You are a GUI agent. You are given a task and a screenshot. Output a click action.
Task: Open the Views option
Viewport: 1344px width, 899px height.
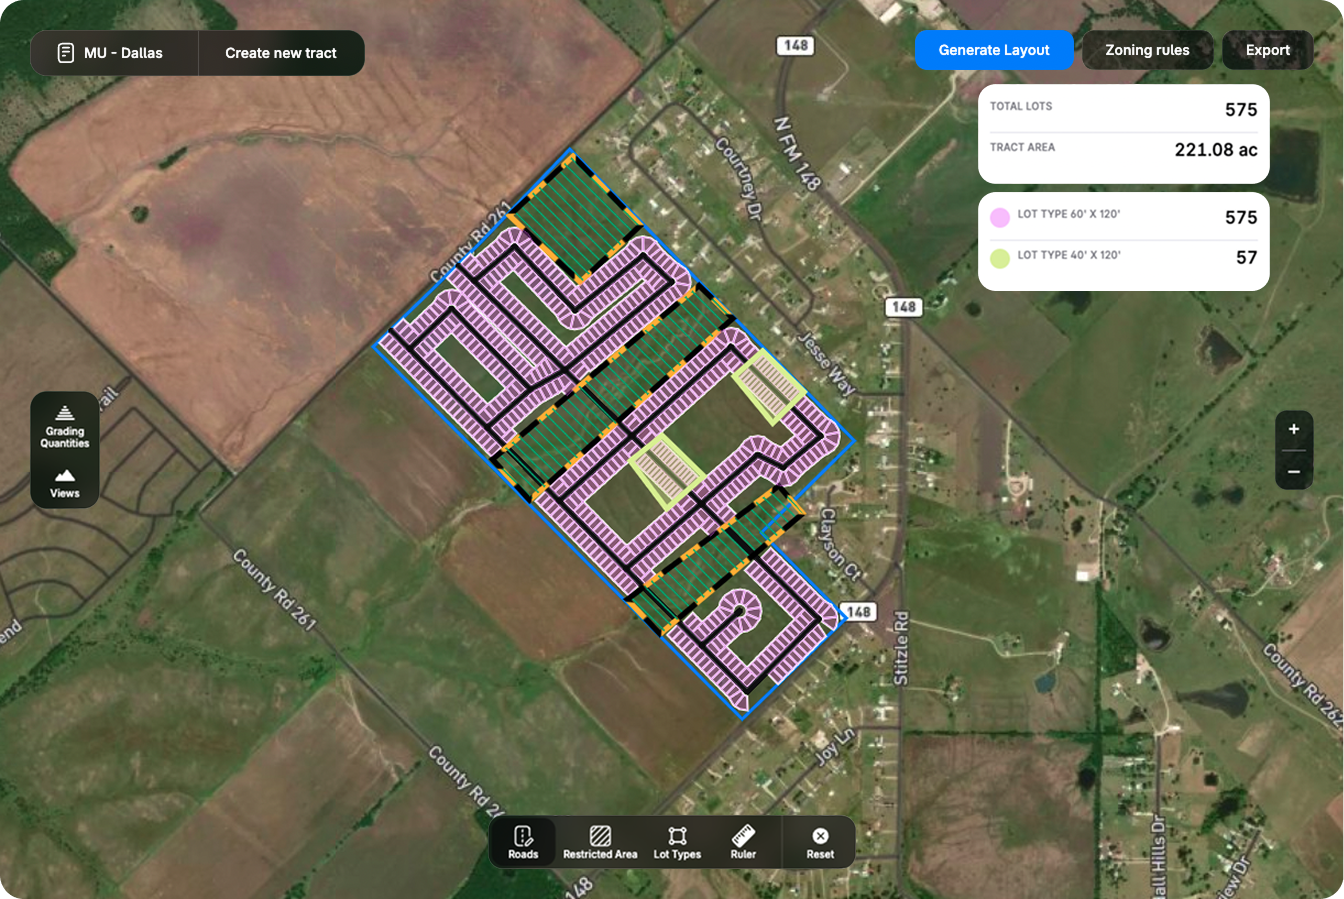coord(65,482)
